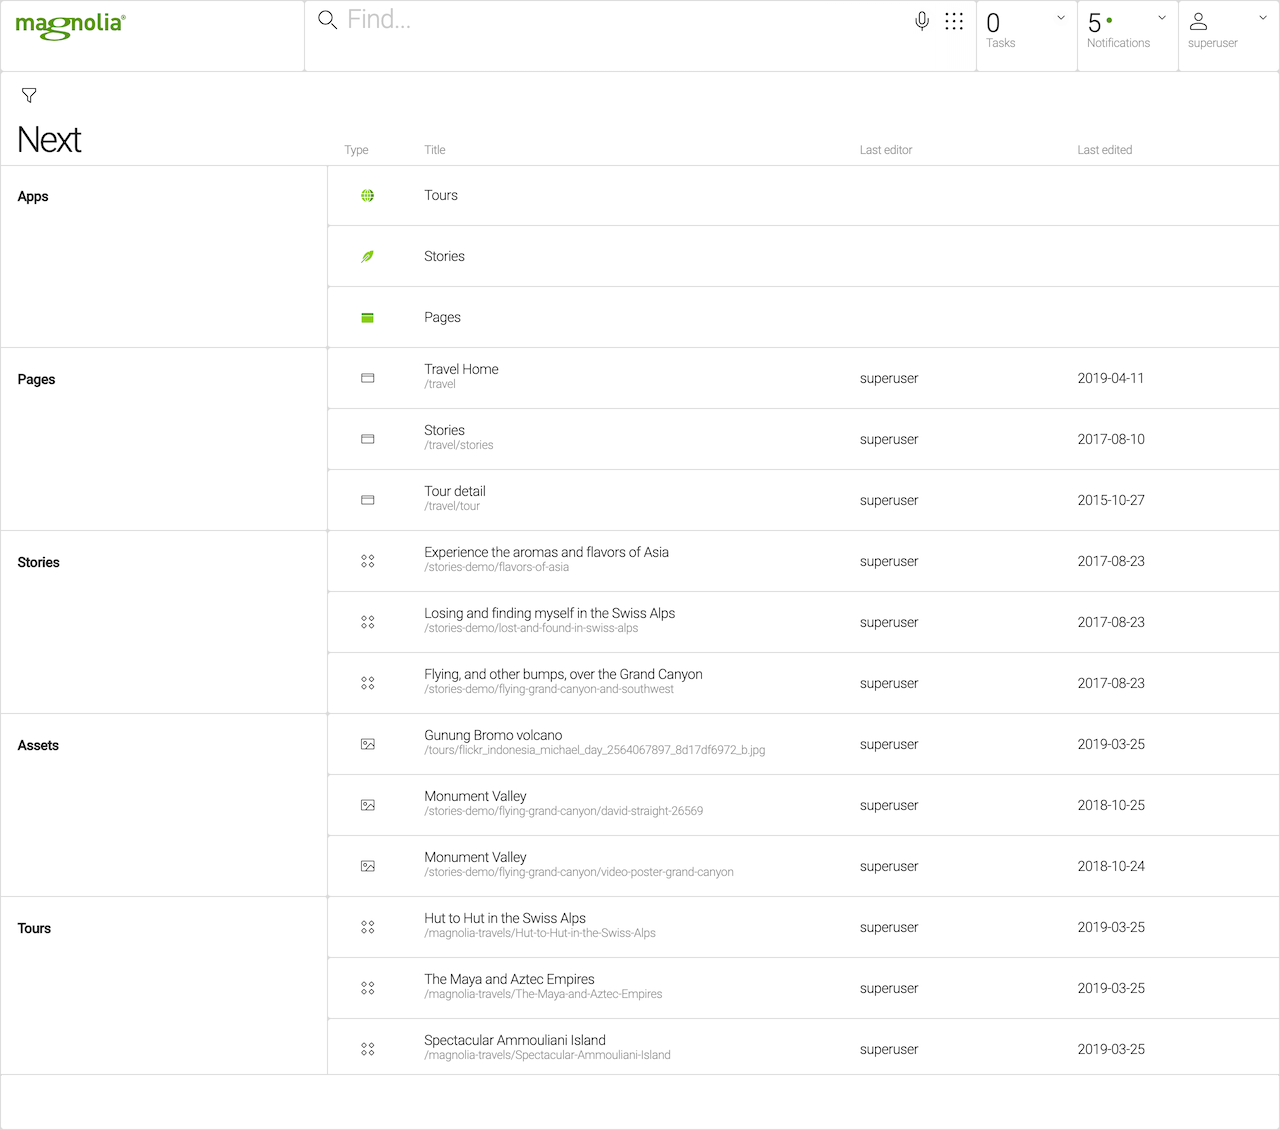Click the superuser profile icon

tap(1198, 21)
